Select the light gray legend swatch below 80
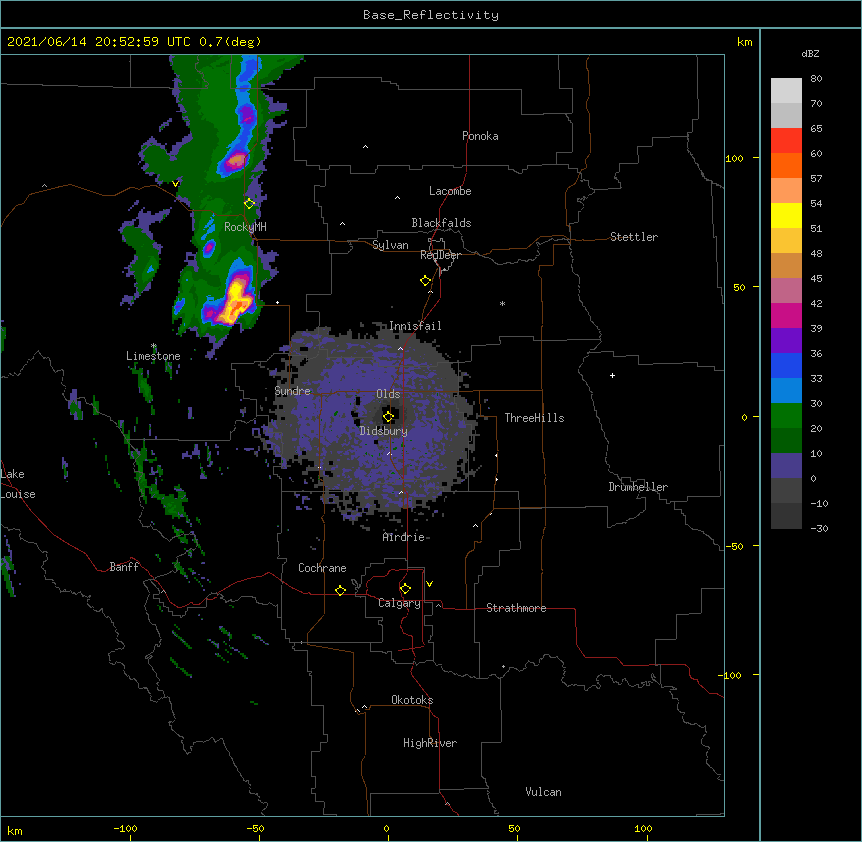862x842 pixels. pos(786,90)
